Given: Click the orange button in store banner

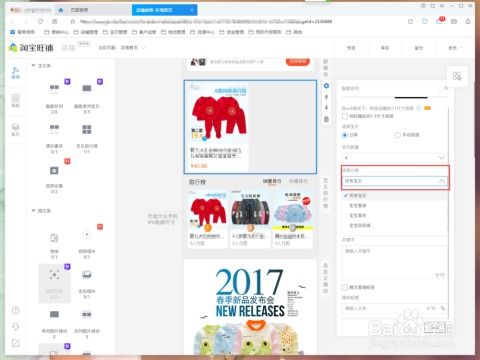Looking at the screenshot, I should coord(298,62).
